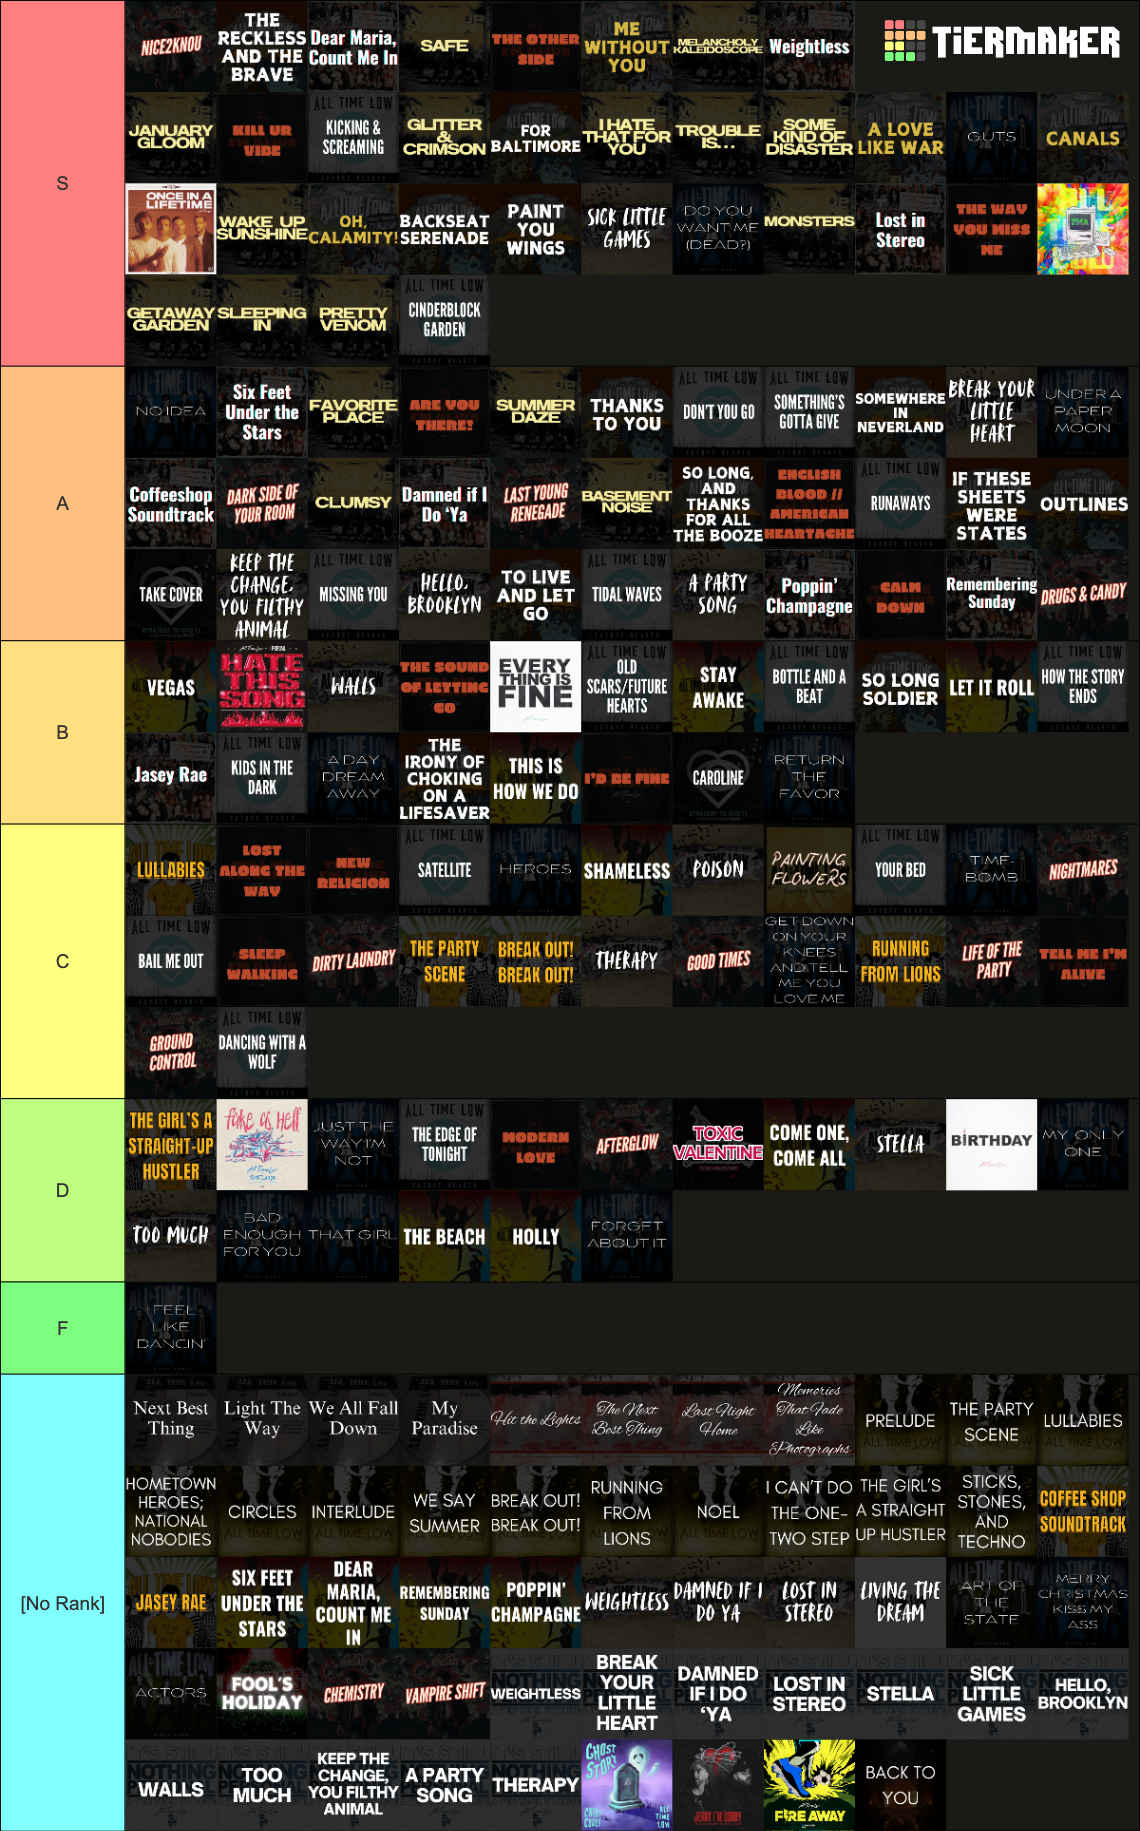Click the red Hate This Song tile
The width and height of the screenshot is (1140, 1831).
262,687
